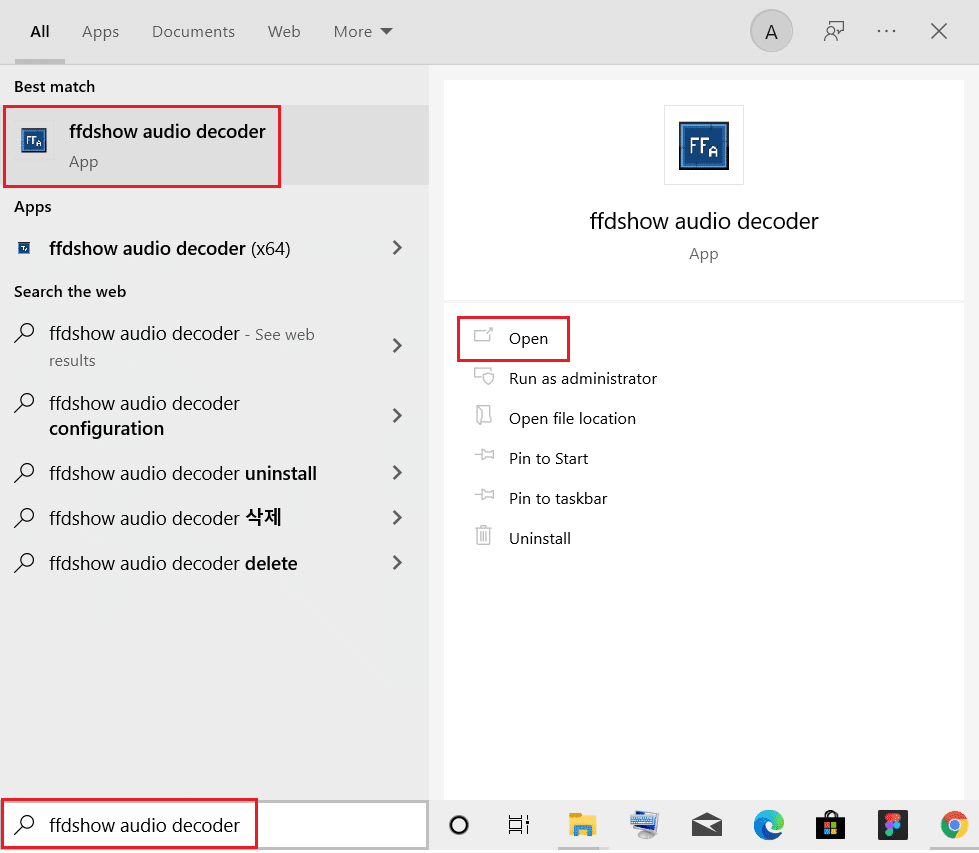Viewport: 979px width, 853px height.
Task: Open the three-dots options menu
Action: (886, 31)
